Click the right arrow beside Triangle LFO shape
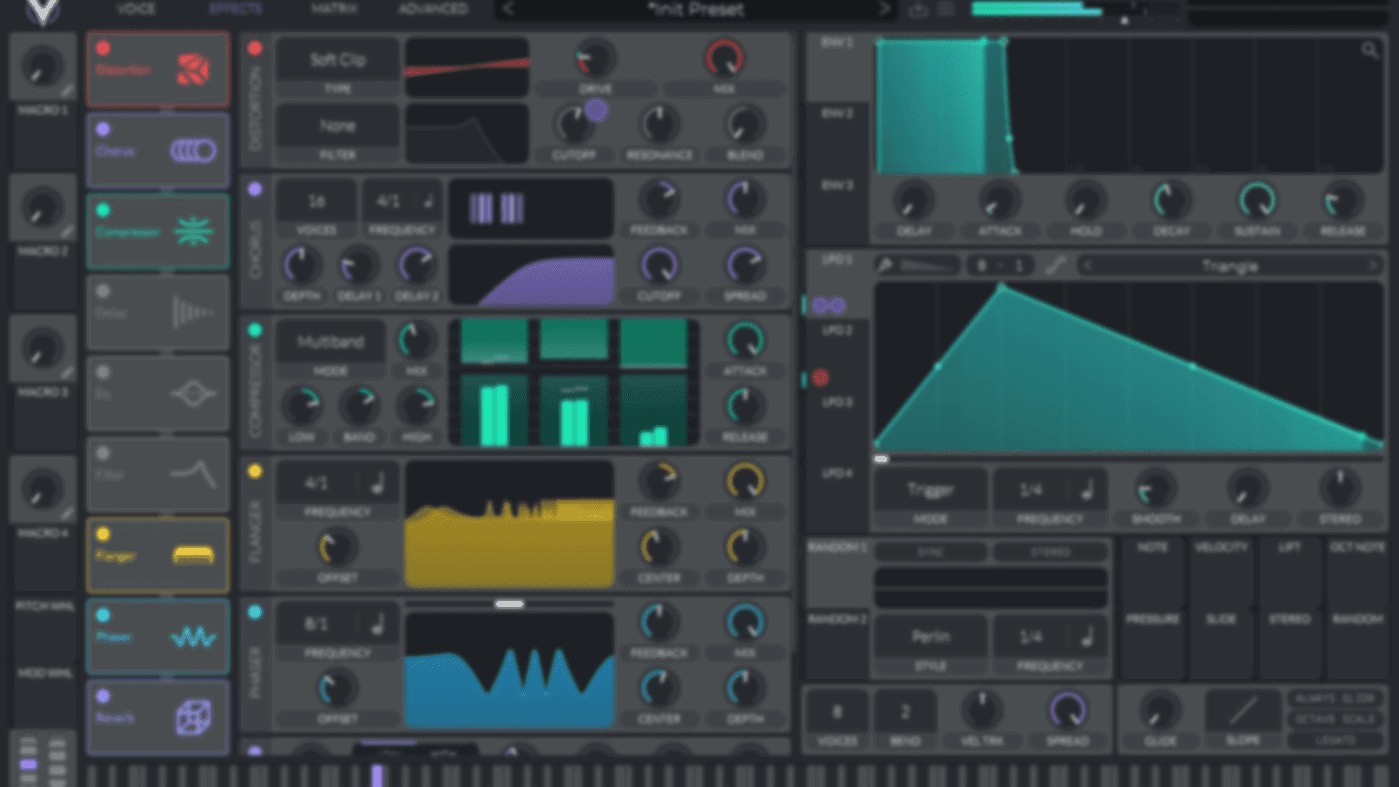1399x787 pixels. pyautogui.click(x=1373, y=266)
